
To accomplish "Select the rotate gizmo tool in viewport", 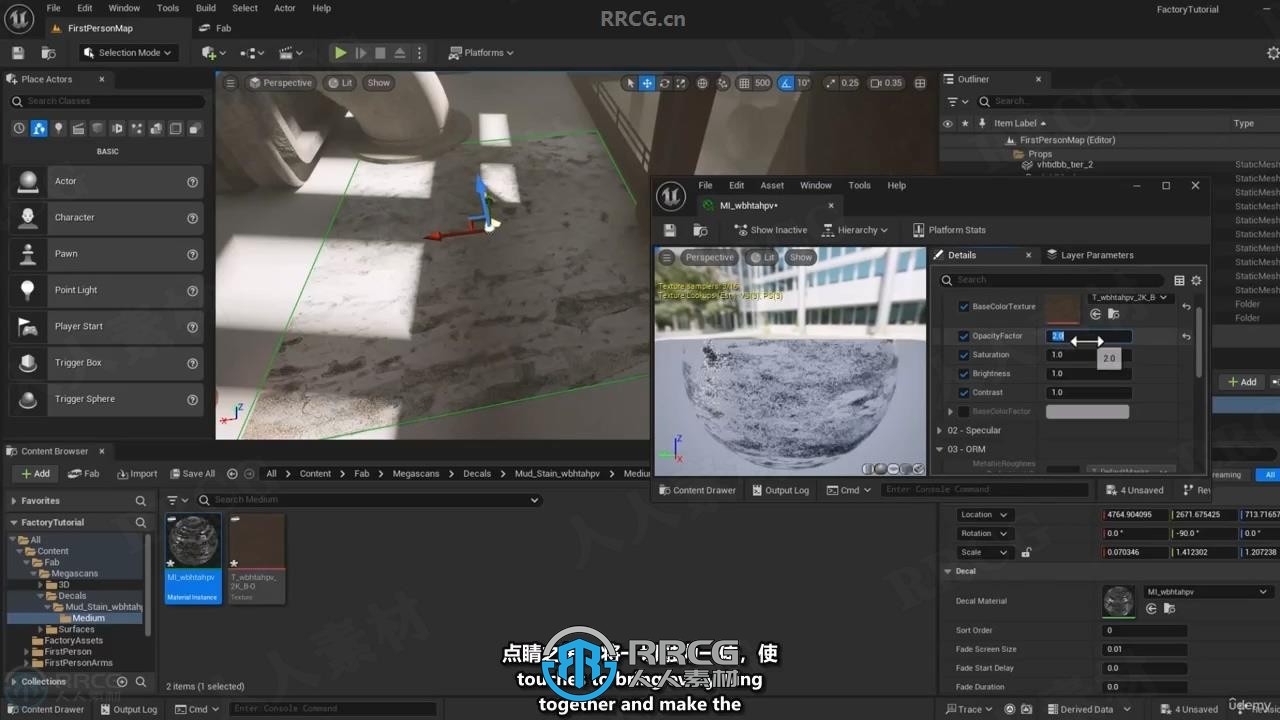I will 664,83.
